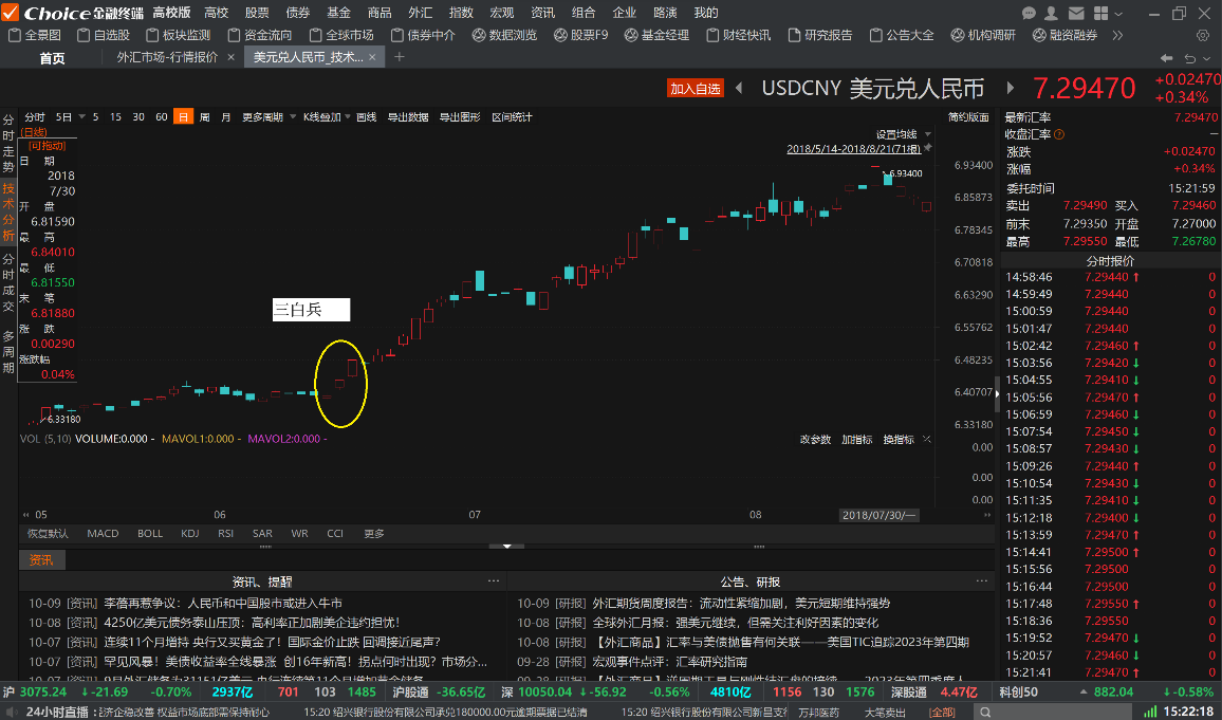Select the KDJ indicator
Viewport: 1222px width, 720px height.
pos(190,534)
